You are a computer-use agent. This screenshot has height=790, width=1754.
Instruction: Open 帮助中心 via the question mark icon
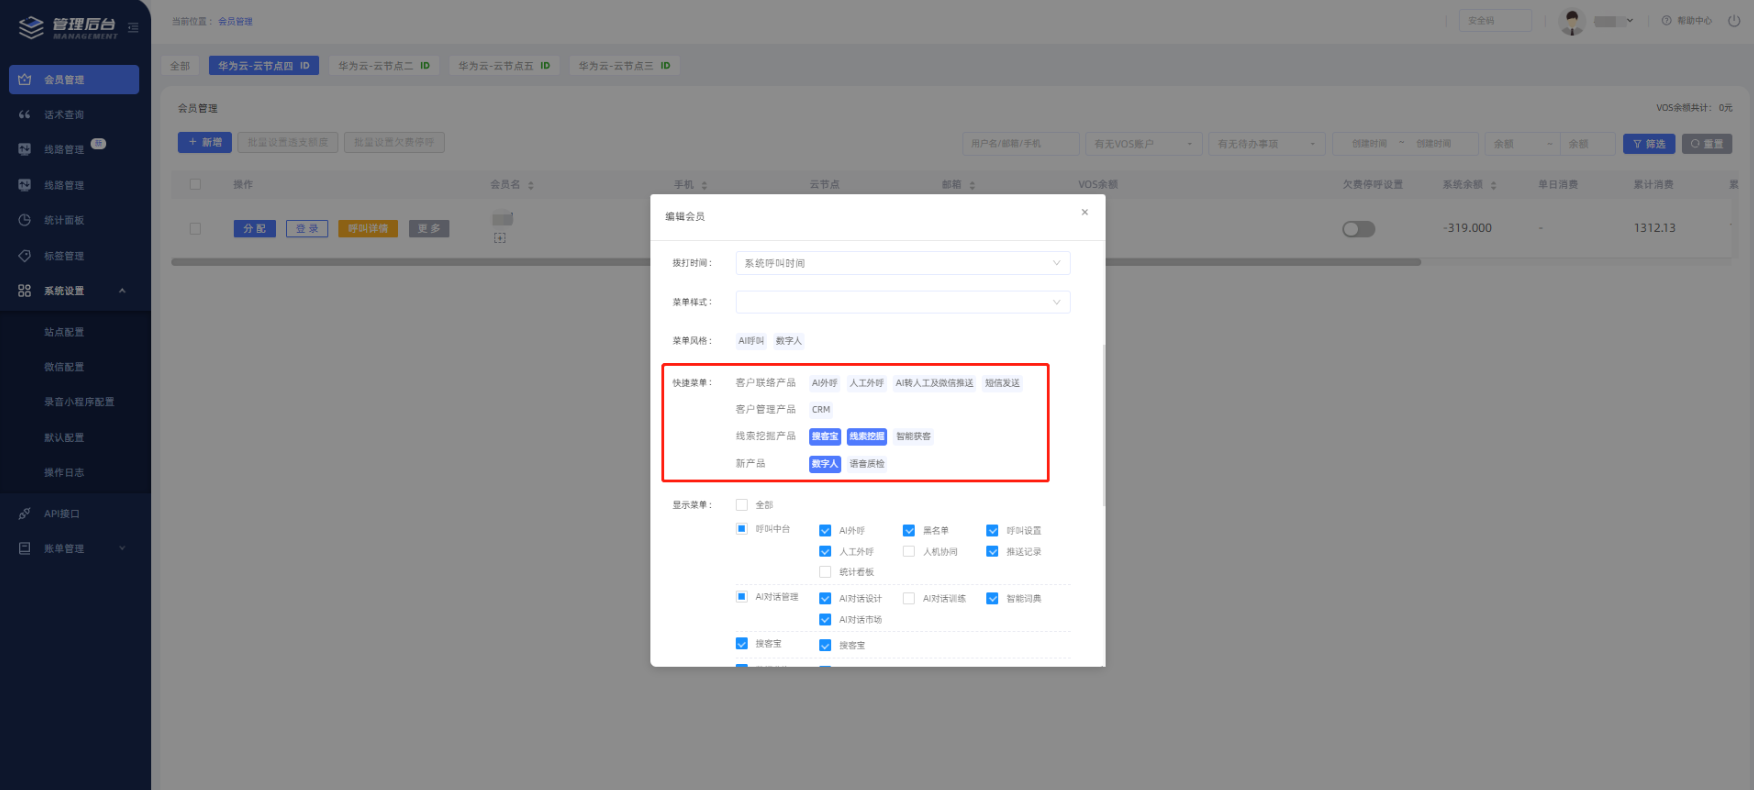coord(1666,21)
